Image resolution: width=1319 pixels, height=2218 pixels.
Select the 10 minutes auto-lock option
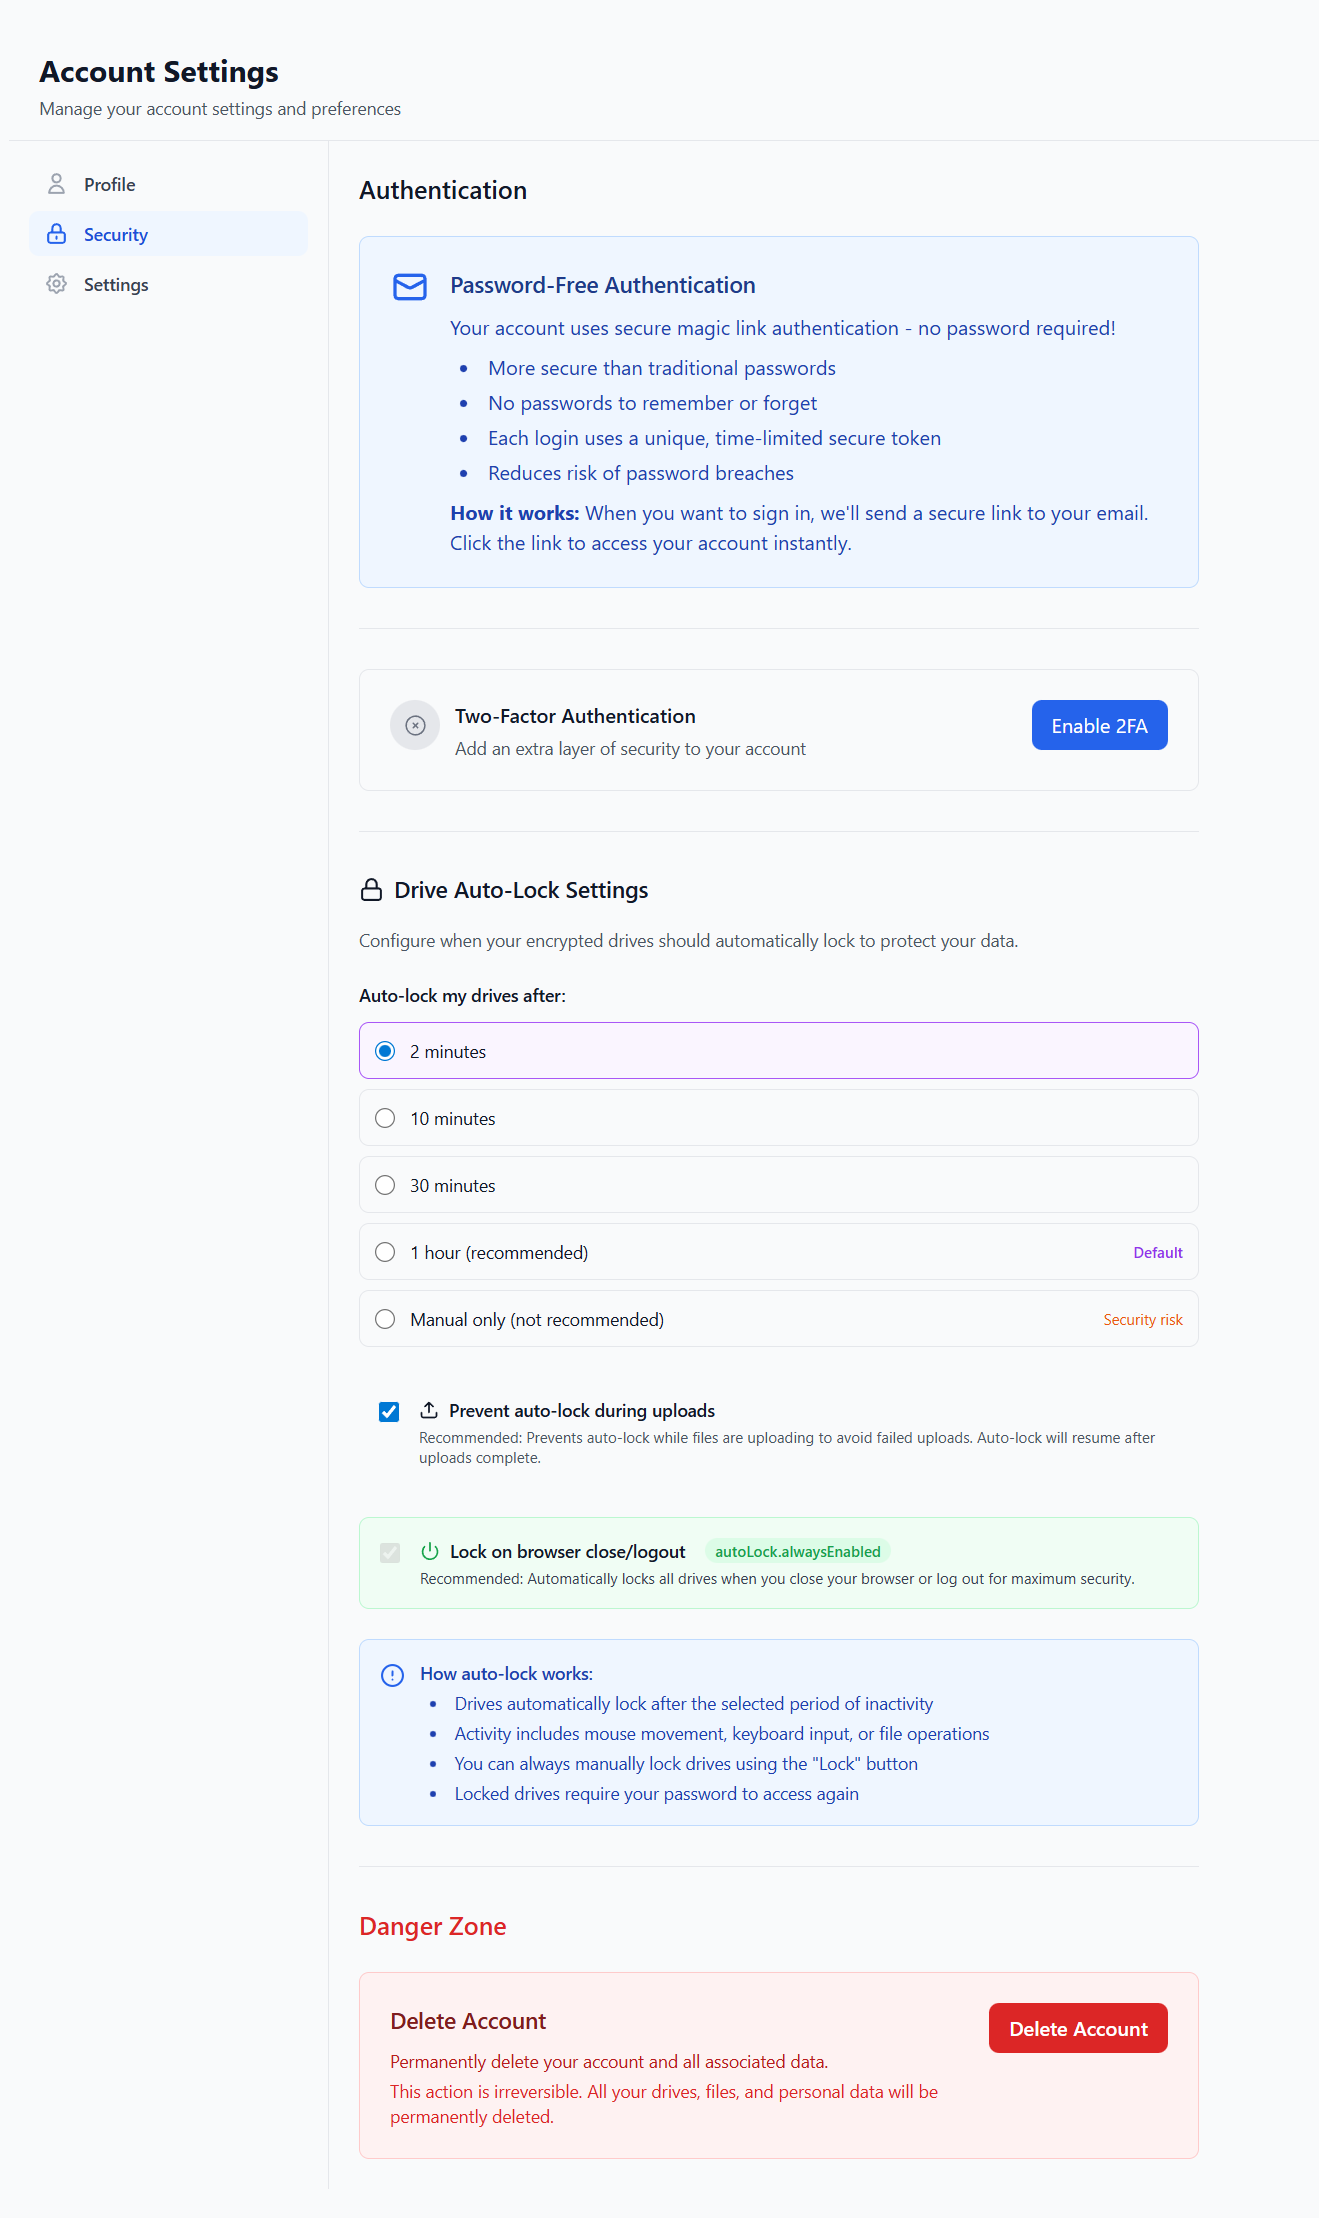(385, 1118)
